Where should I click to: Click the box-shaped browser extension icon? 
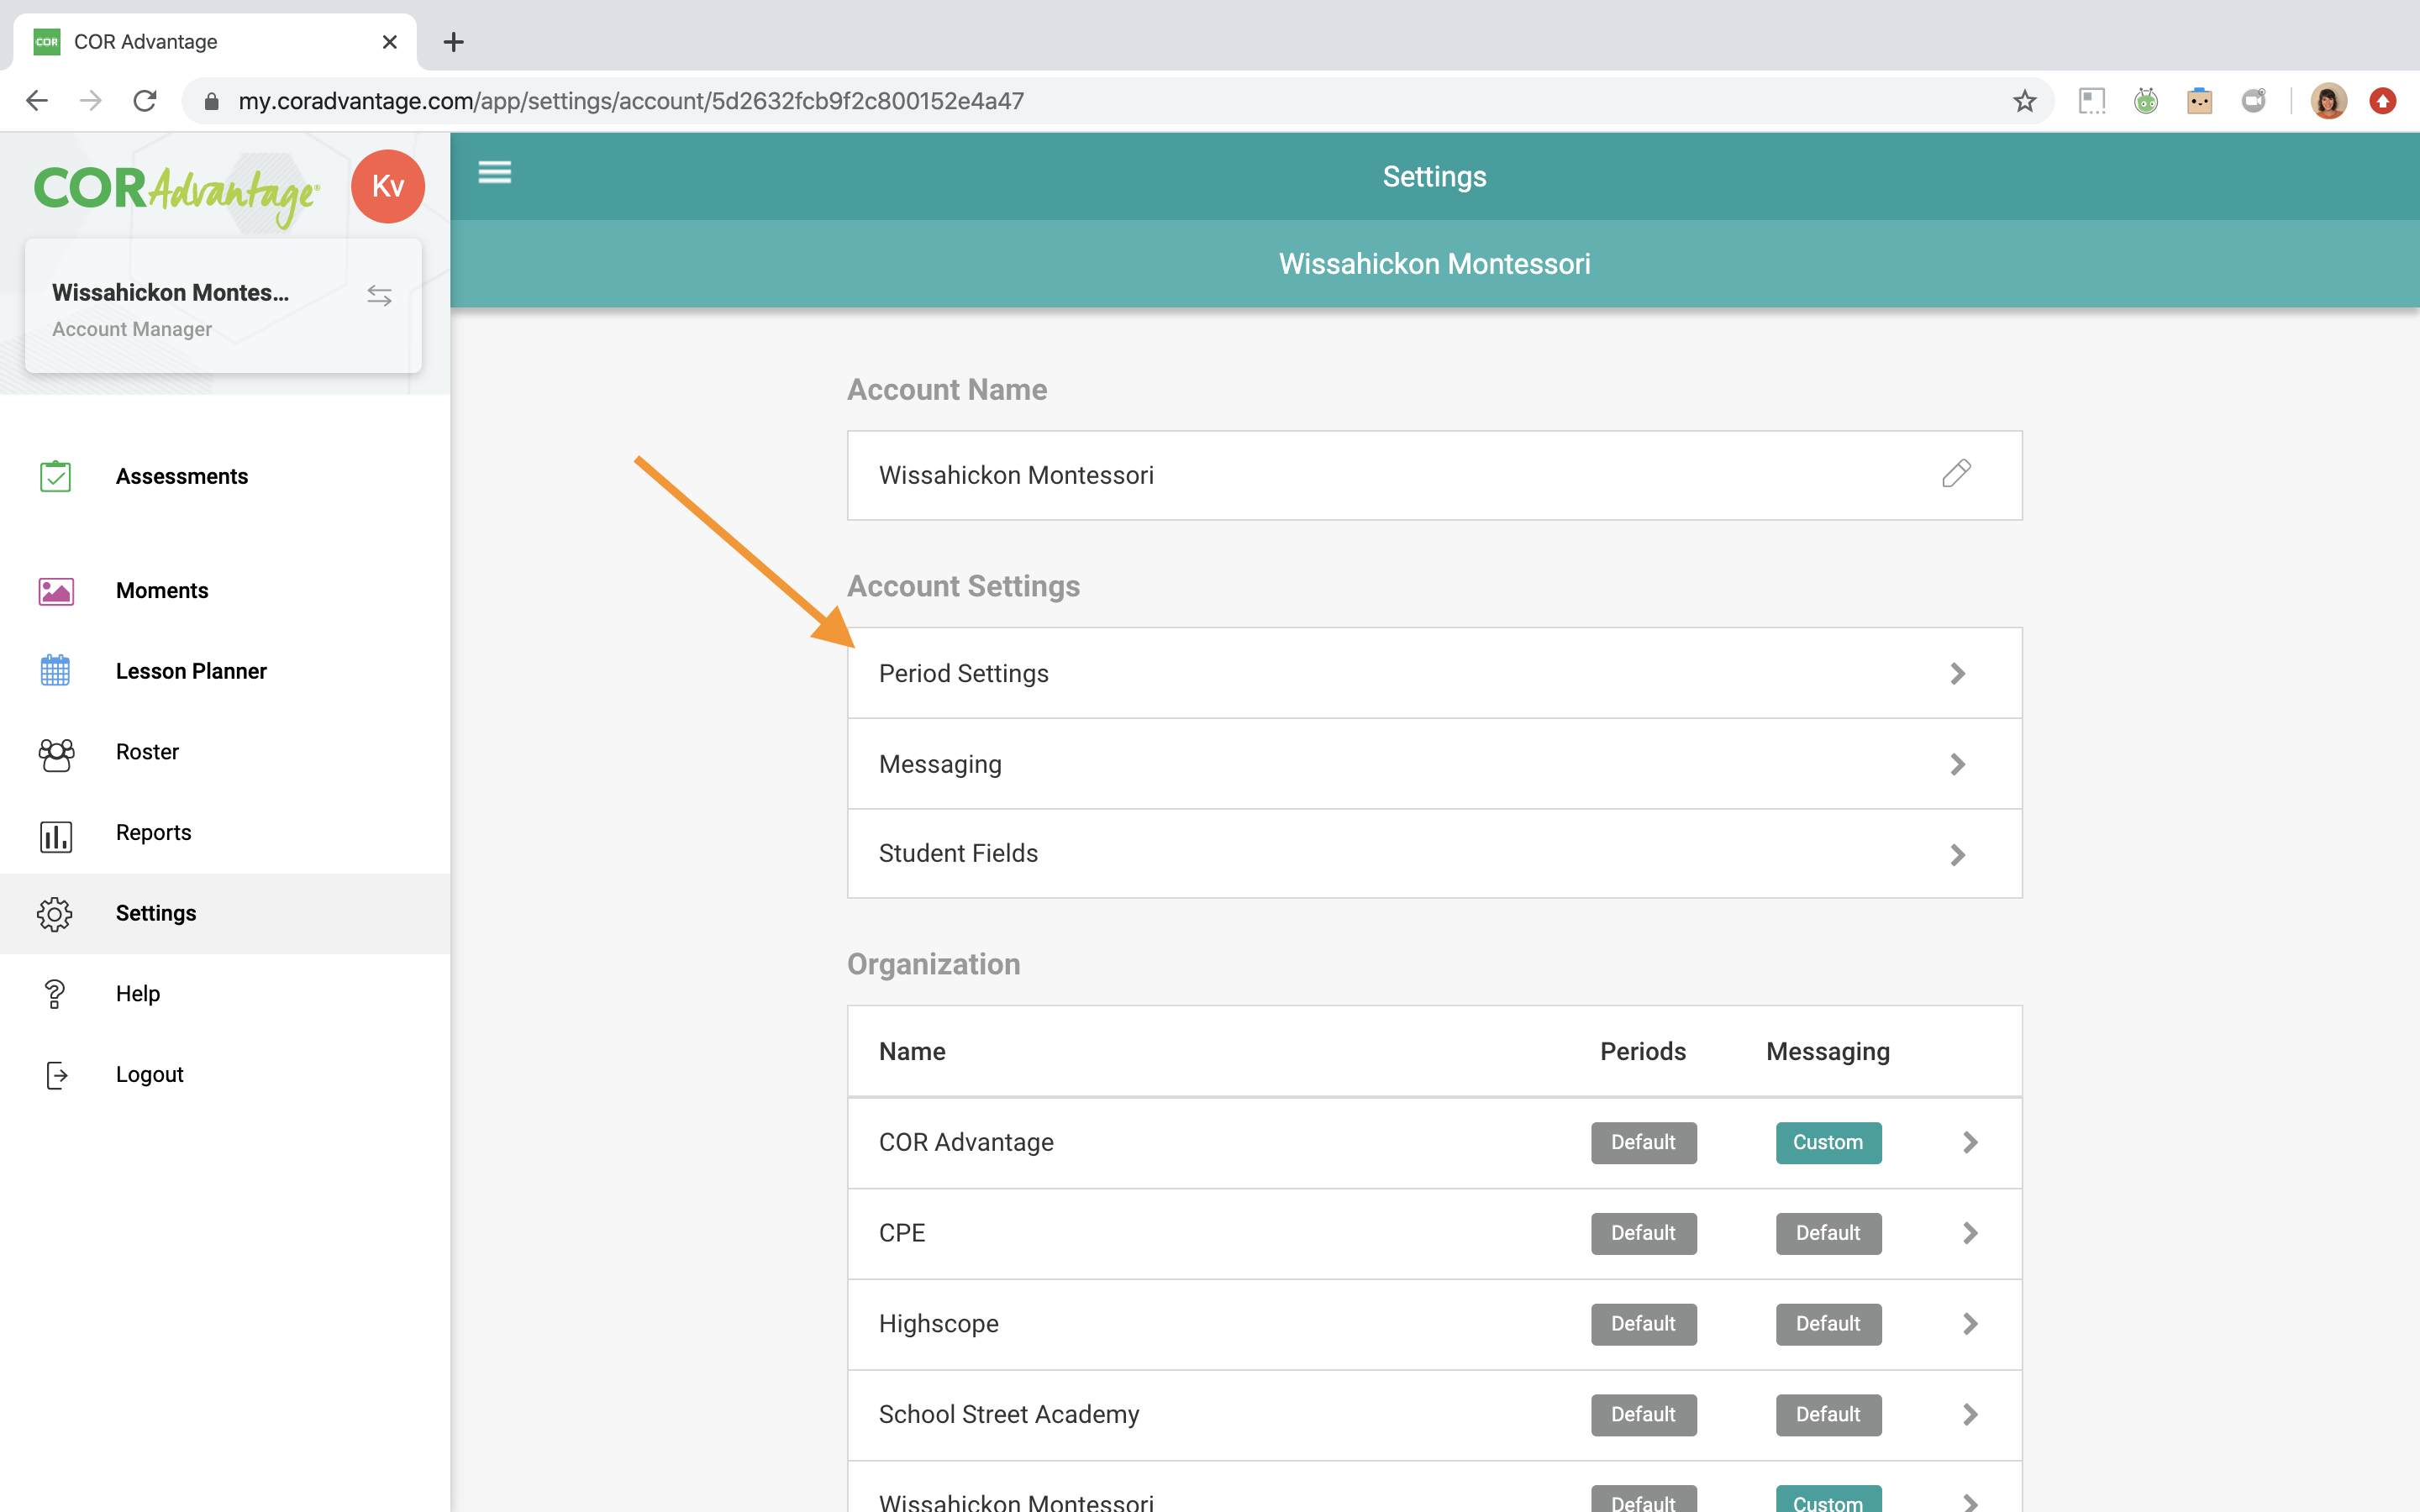[x=2199, y=101]
